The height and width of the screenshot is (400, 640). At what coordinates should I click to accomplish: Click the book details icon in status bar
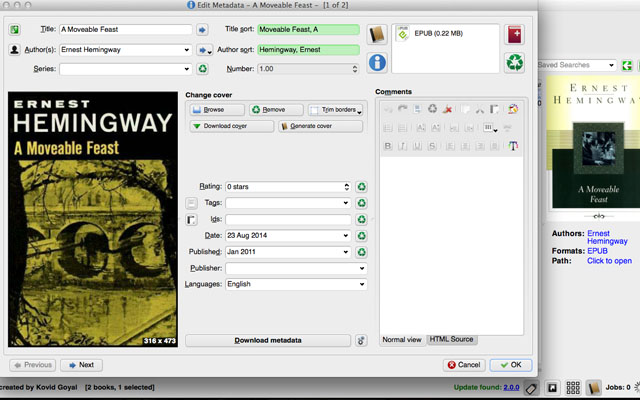click(594, 387)
